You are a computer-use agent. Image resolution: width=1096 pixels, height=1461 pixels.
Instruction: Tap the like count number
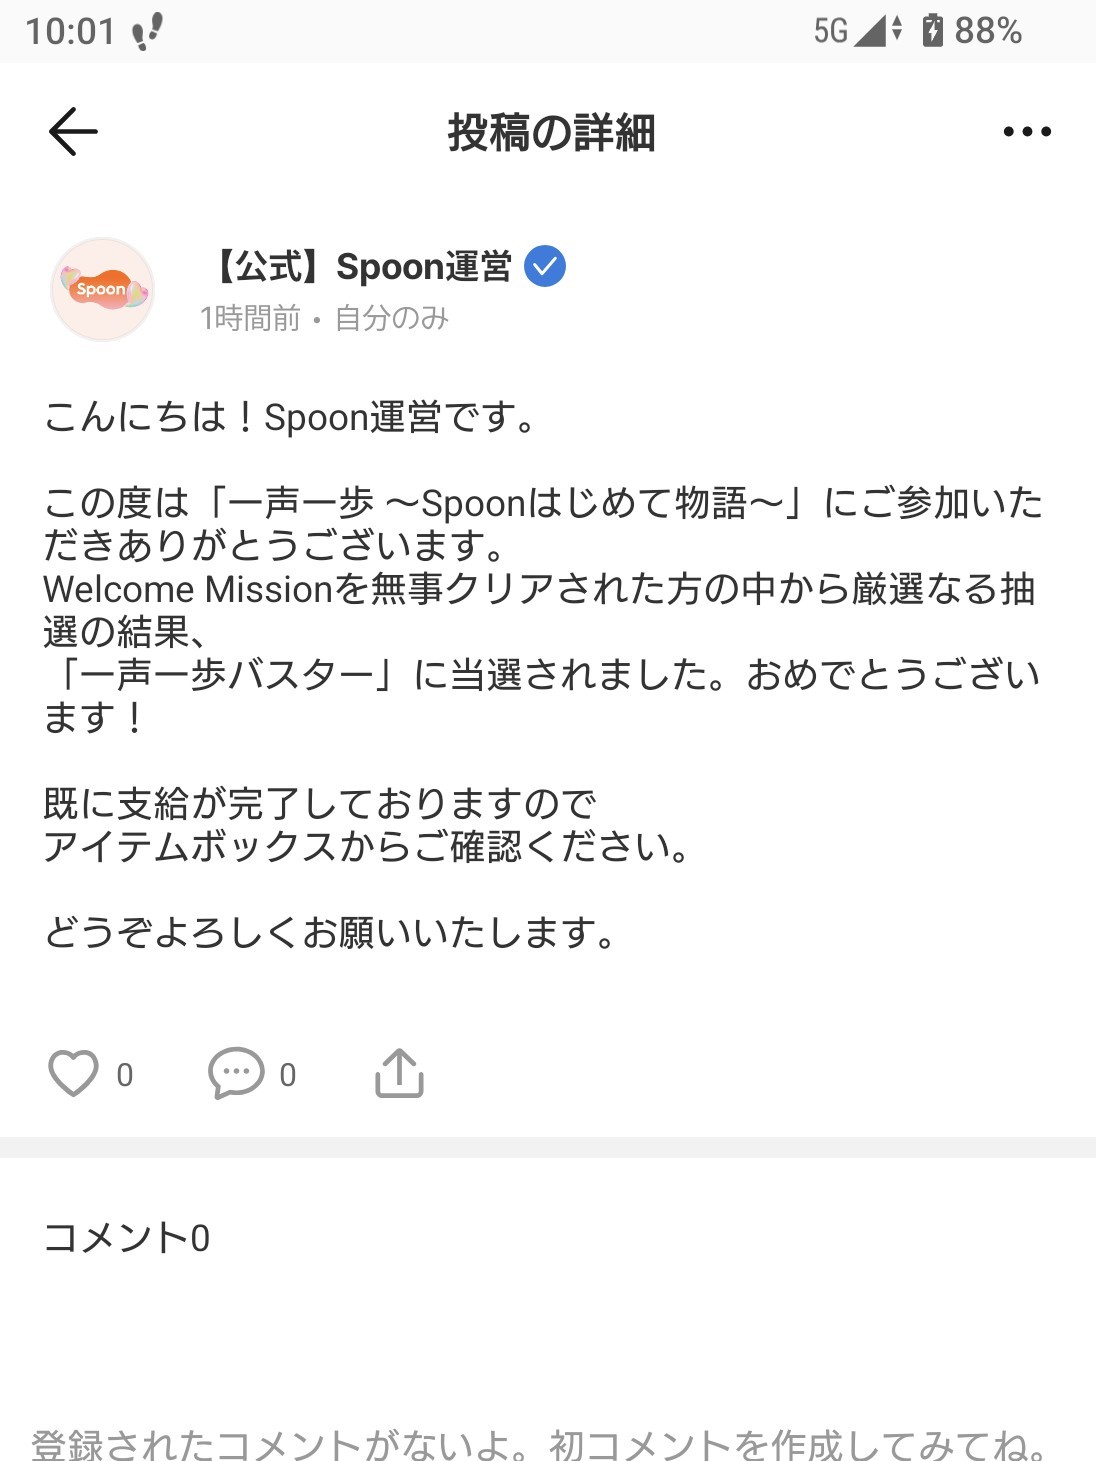tap(125, 1075)
